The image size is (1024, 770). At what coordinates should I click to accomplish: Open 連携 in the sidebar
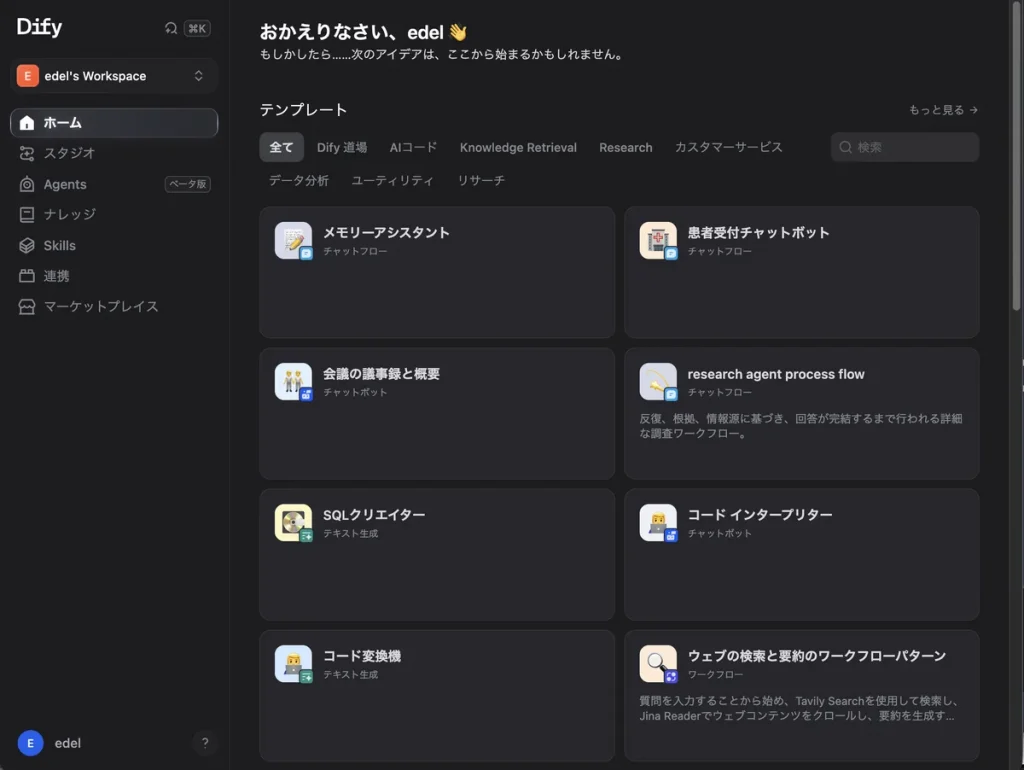pos(114,276)
